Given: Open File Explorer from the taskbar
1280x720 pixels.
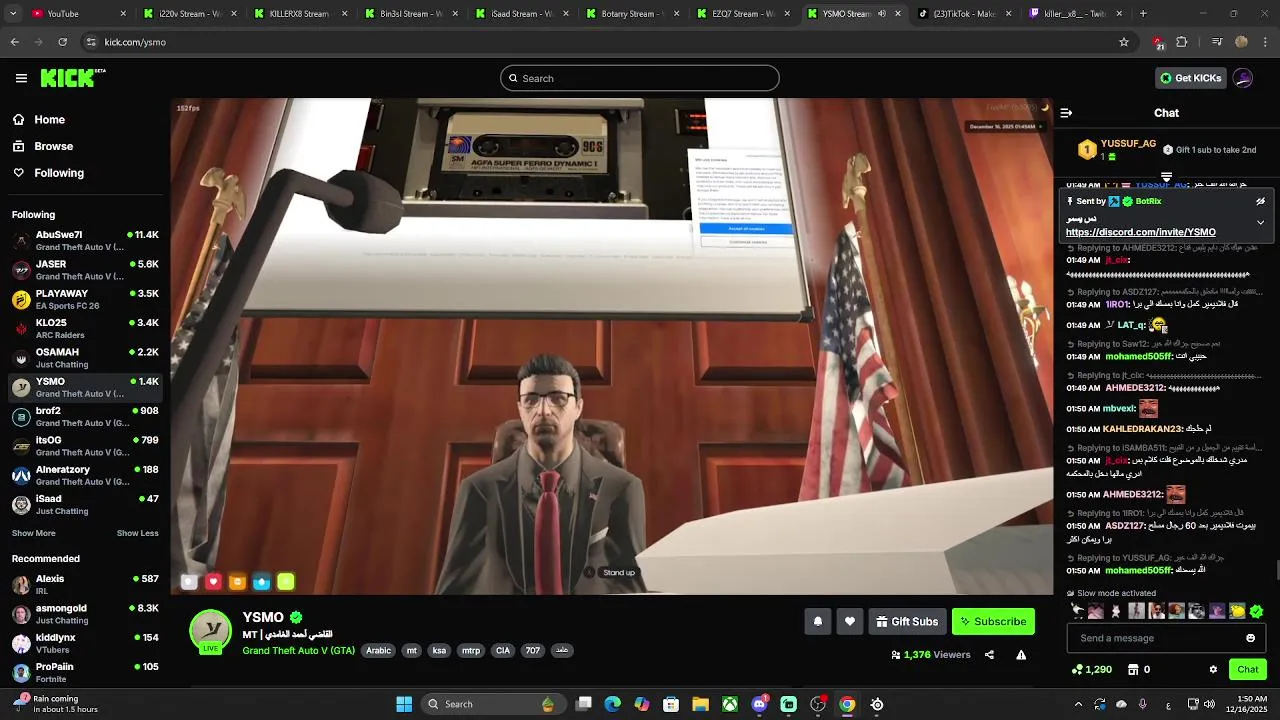Looking at the screenshot, I should [700, 704].
